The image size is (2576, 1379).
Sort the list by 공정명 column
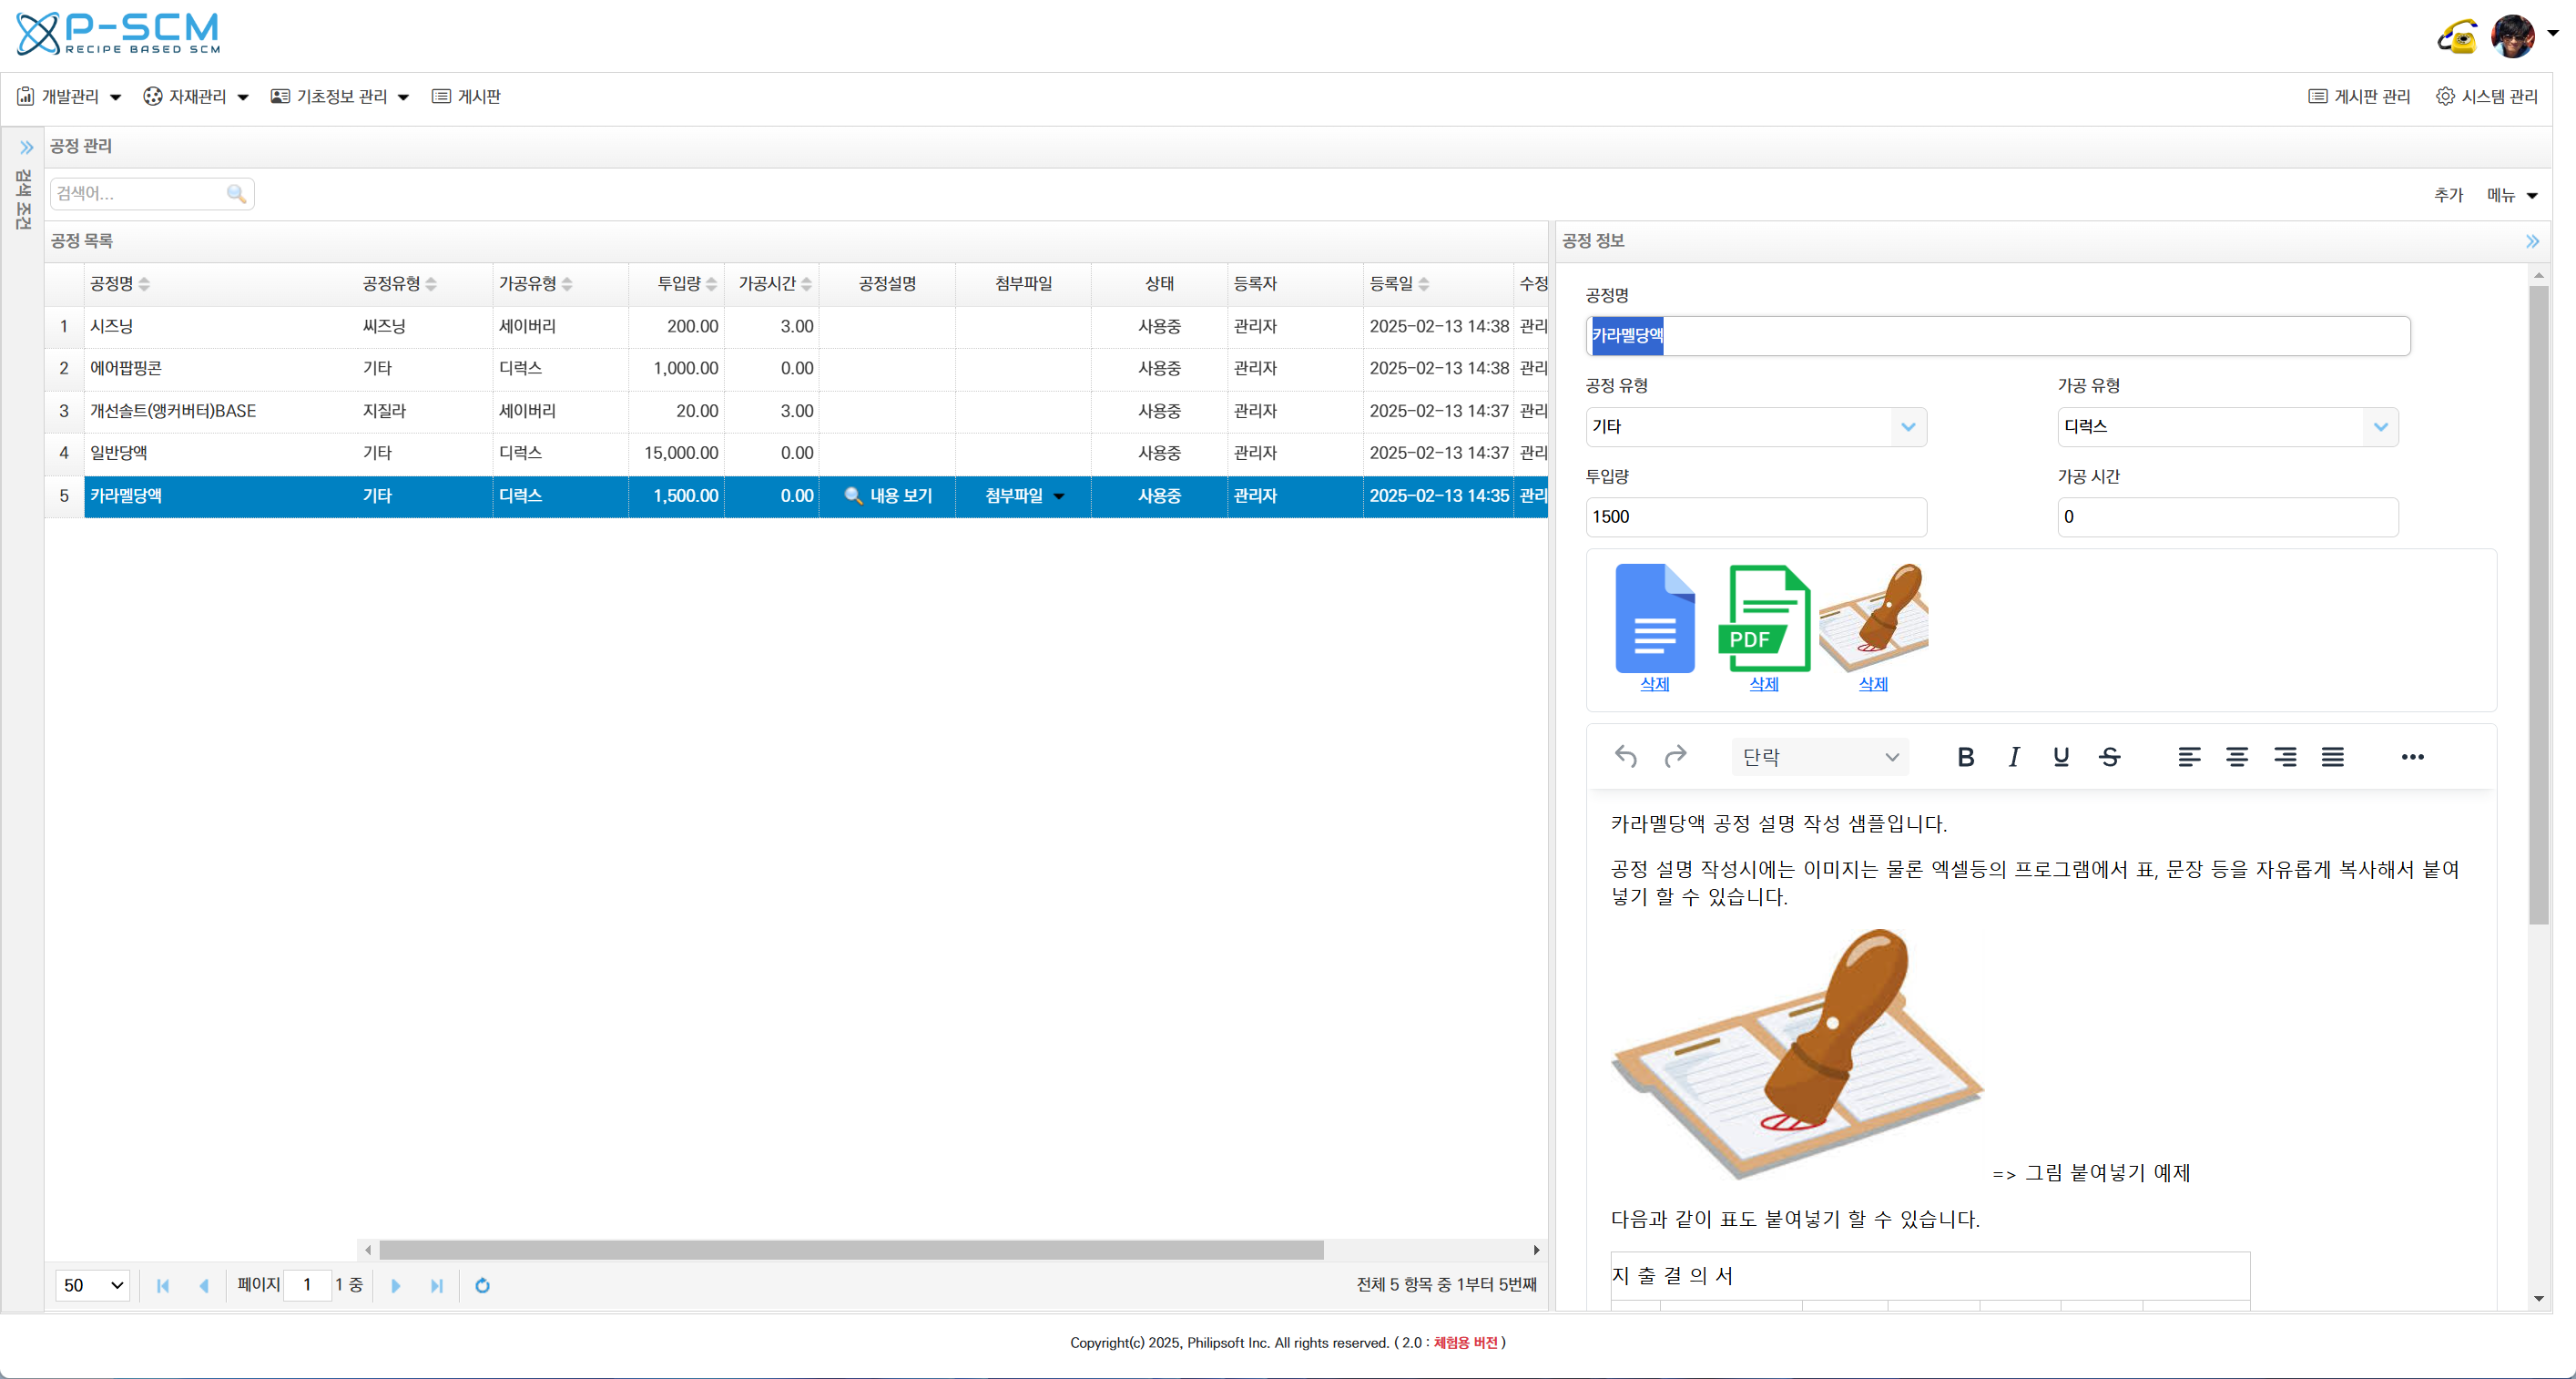tap(120, 284)
